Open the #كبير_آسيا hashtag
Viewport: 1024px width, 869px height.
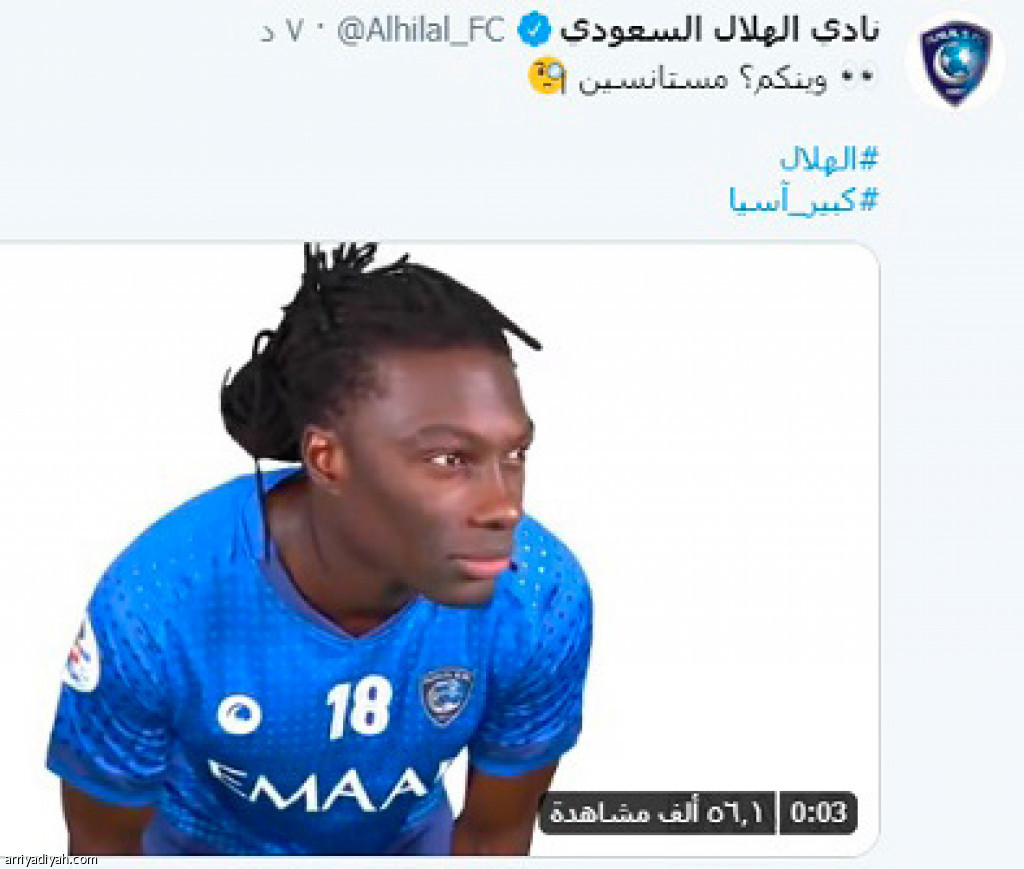(804, 200)
